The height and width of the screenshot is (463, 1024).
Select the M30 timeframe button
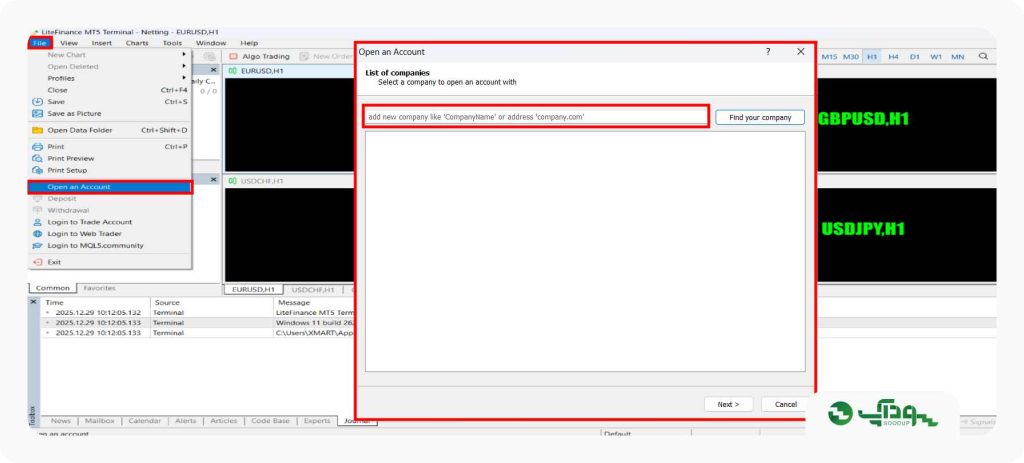pos(851,57)
